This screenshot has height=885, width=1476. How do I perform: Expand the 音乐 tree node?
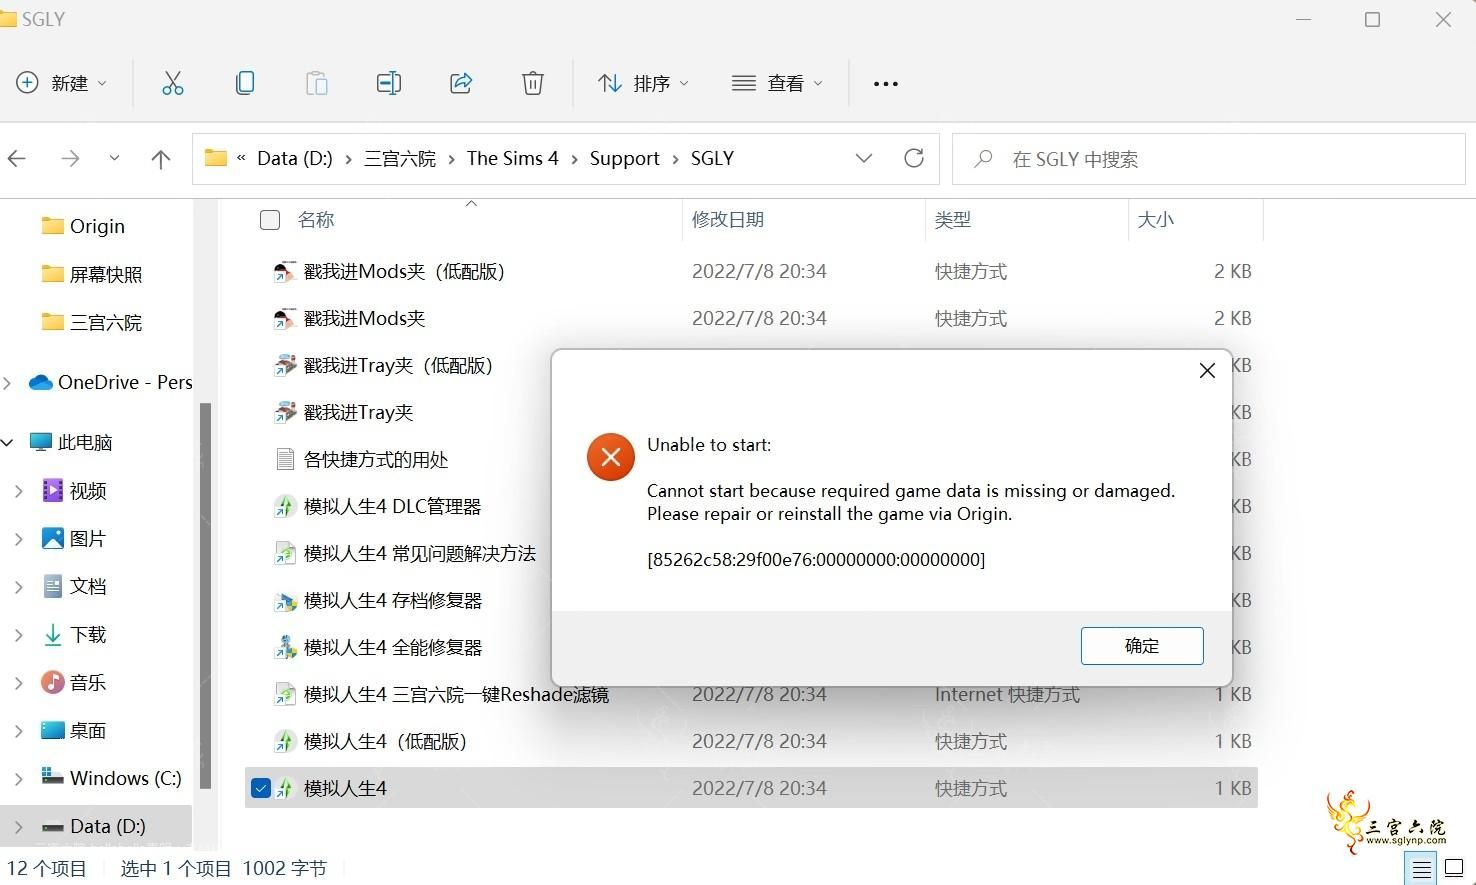click(19, 683)
